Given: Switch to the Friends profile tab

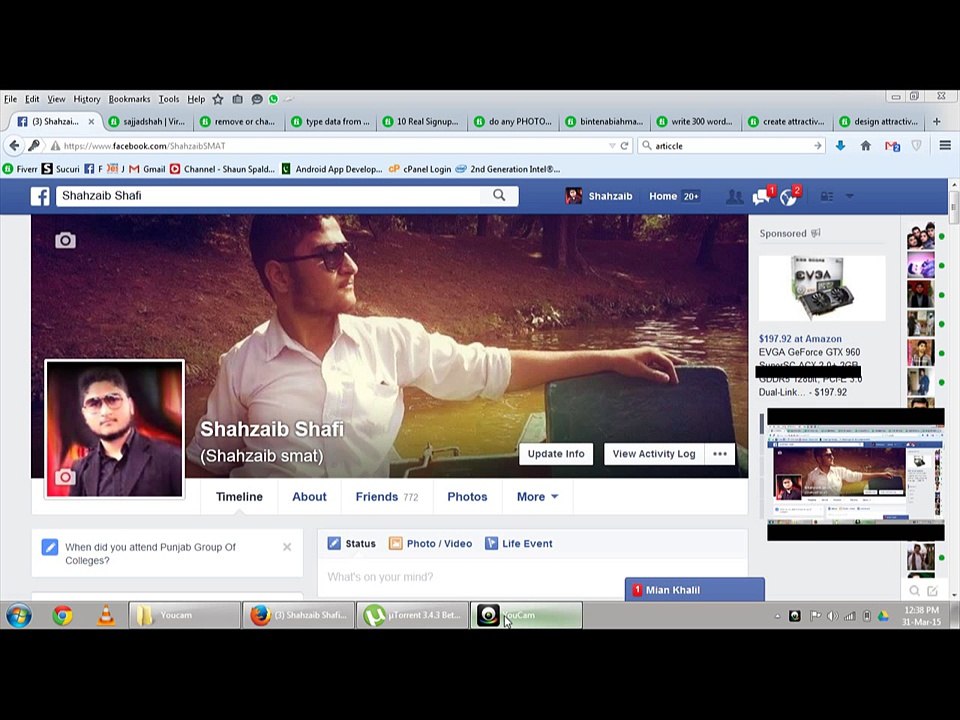Looking at the screenshot, I should click(x=386, y=497).
